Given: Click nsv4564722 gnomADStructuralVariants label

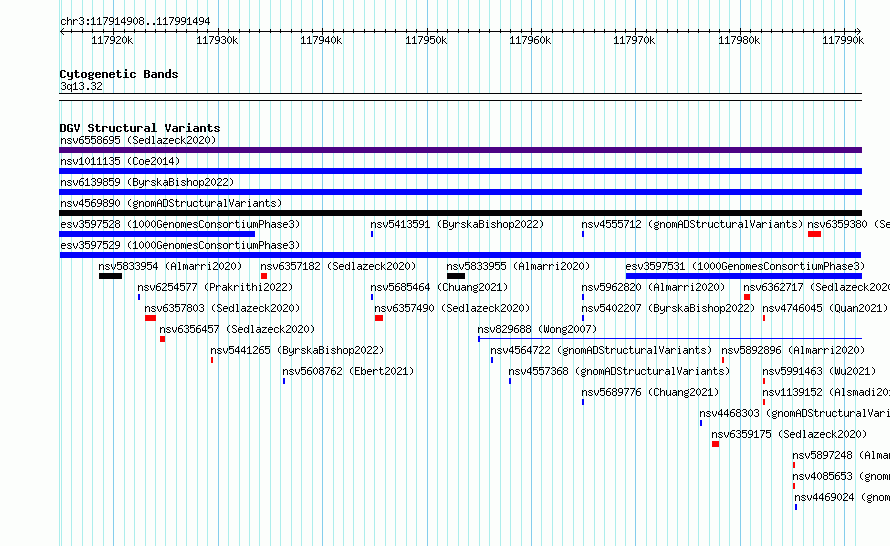Looking at the screenshot, I should pyautogui.click(x=601, y=350).
